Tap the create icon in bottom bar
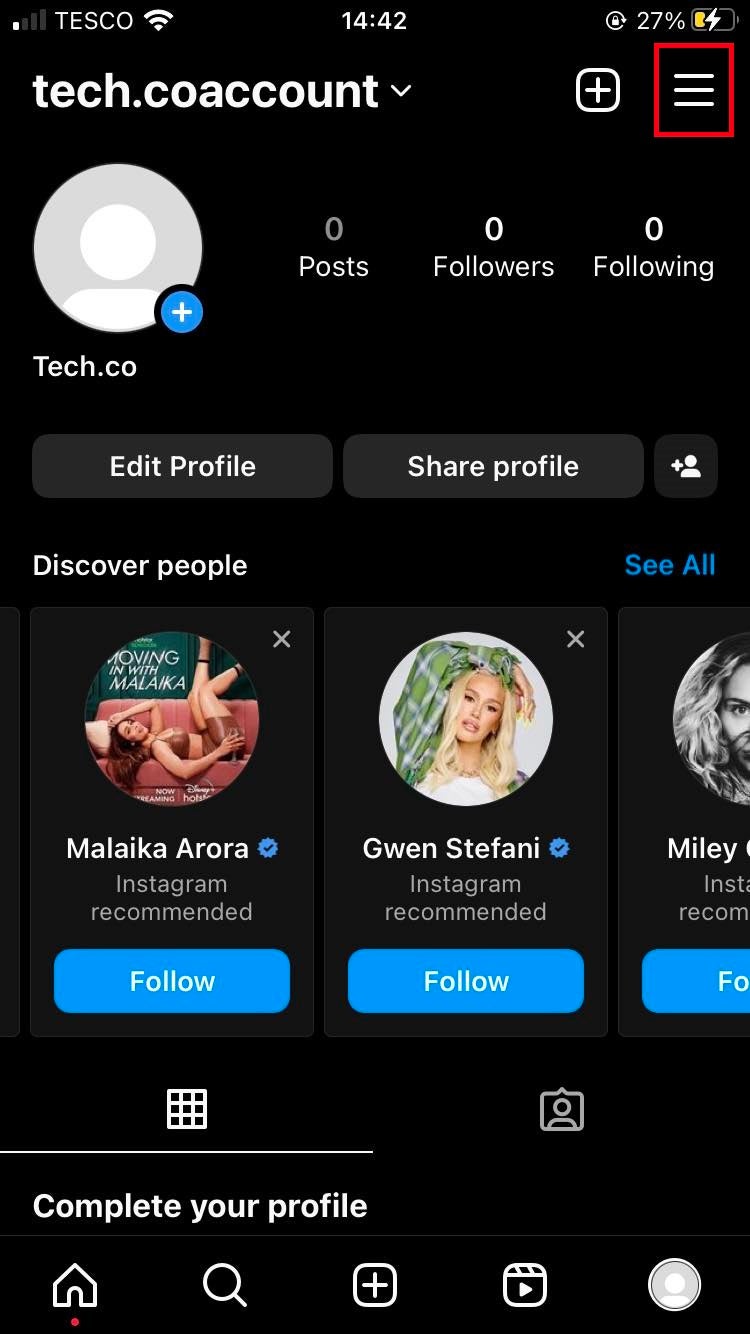 (x=375, y=1284)
